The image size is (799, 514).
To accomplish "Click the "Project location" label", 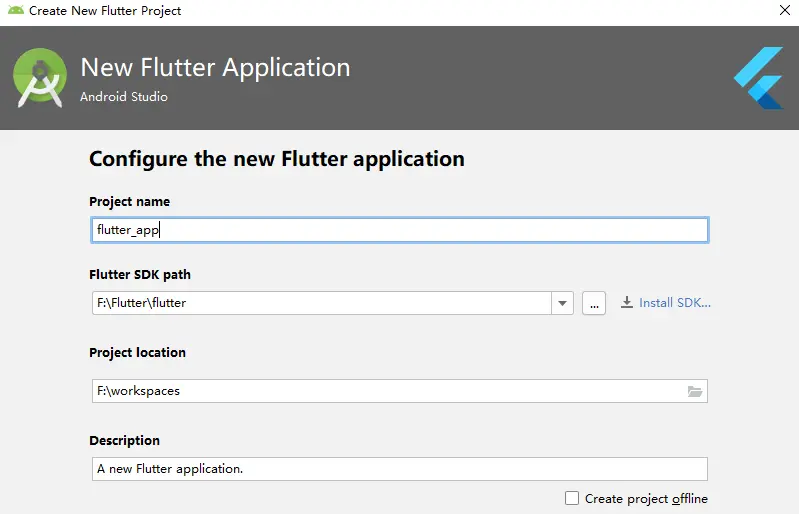I will (137, 353).
